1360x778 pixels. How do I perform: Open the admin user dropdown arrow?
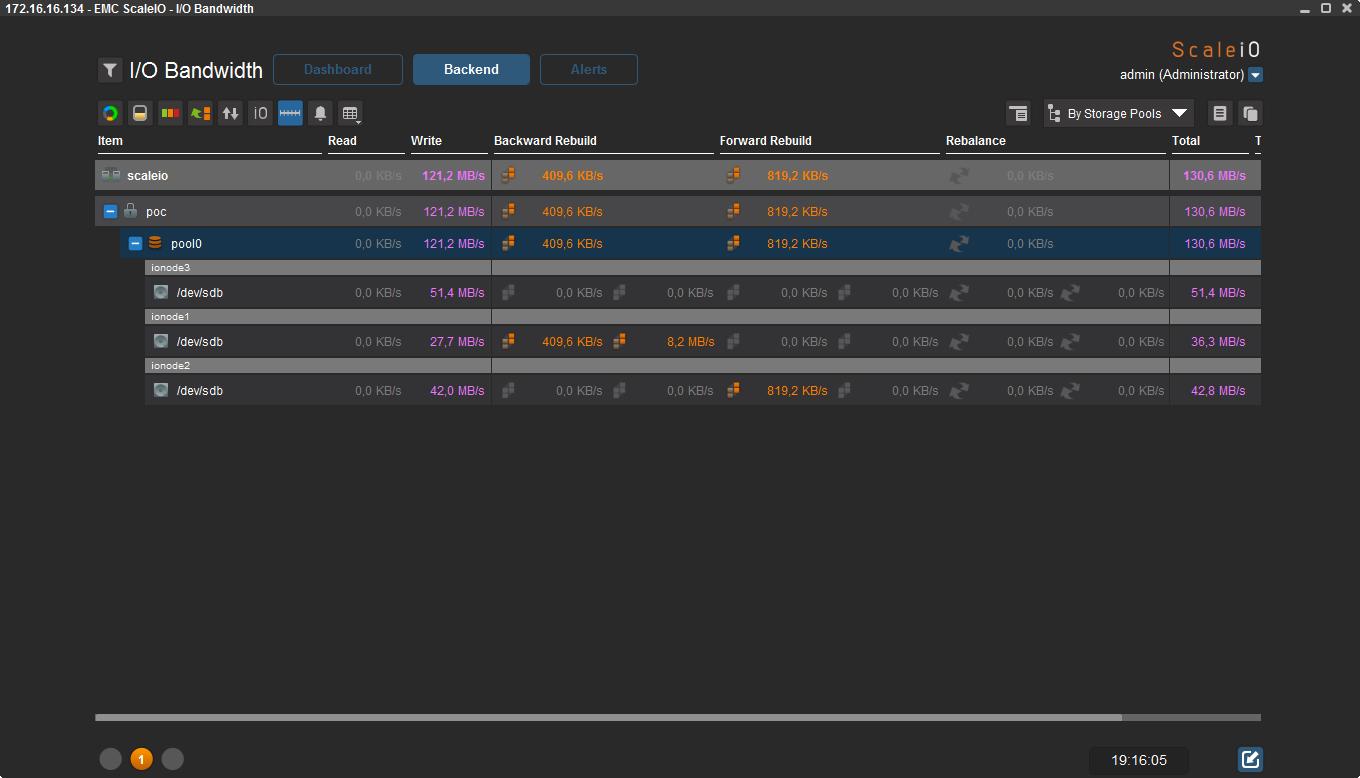[x=1256, y=75]
